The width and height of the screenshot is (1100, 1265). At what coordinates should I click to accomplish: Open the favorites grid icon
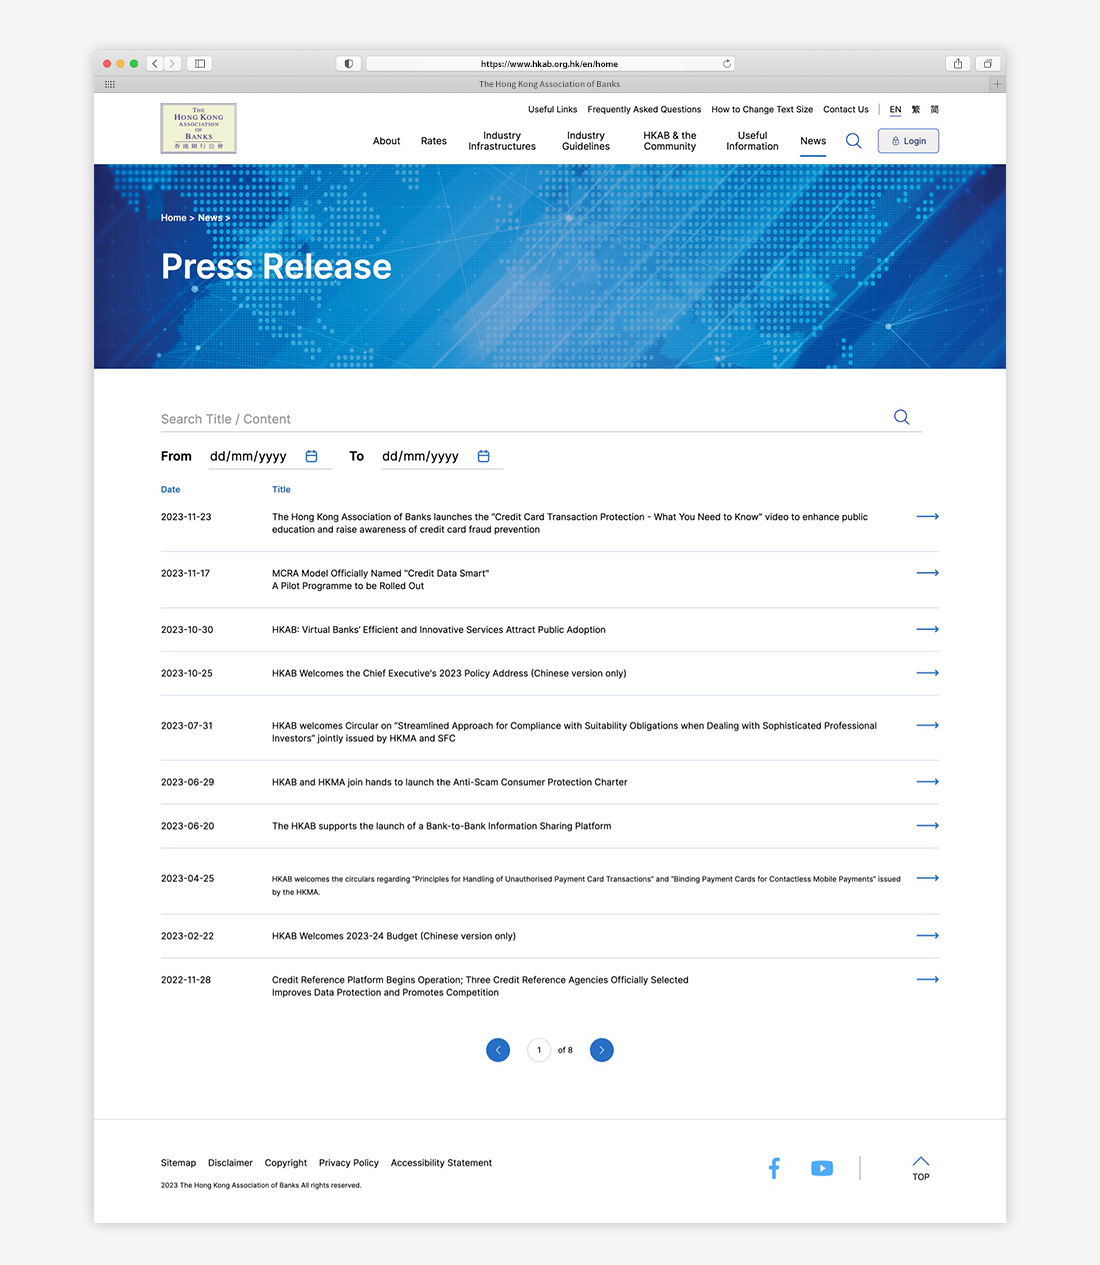(x=110, y=84)
